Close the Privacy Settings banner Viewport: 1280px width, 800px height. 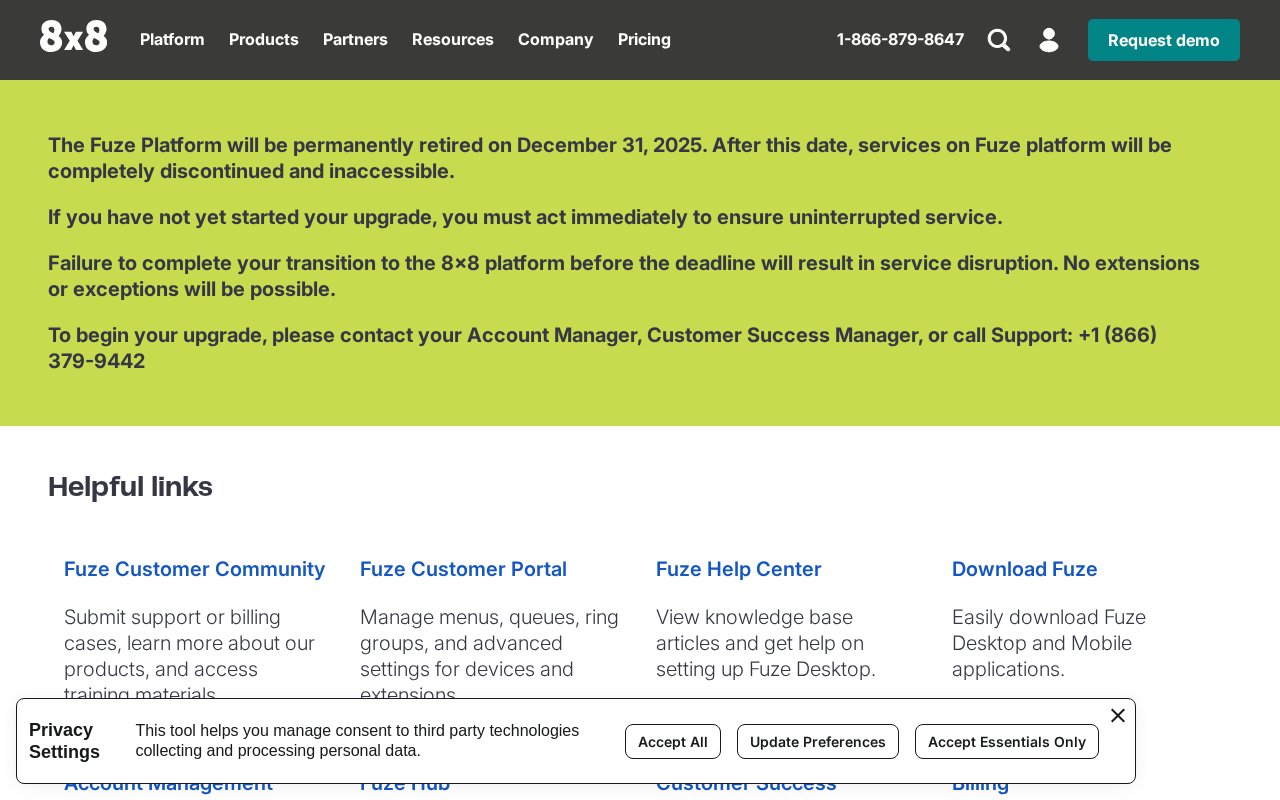tap(1118, 715)
